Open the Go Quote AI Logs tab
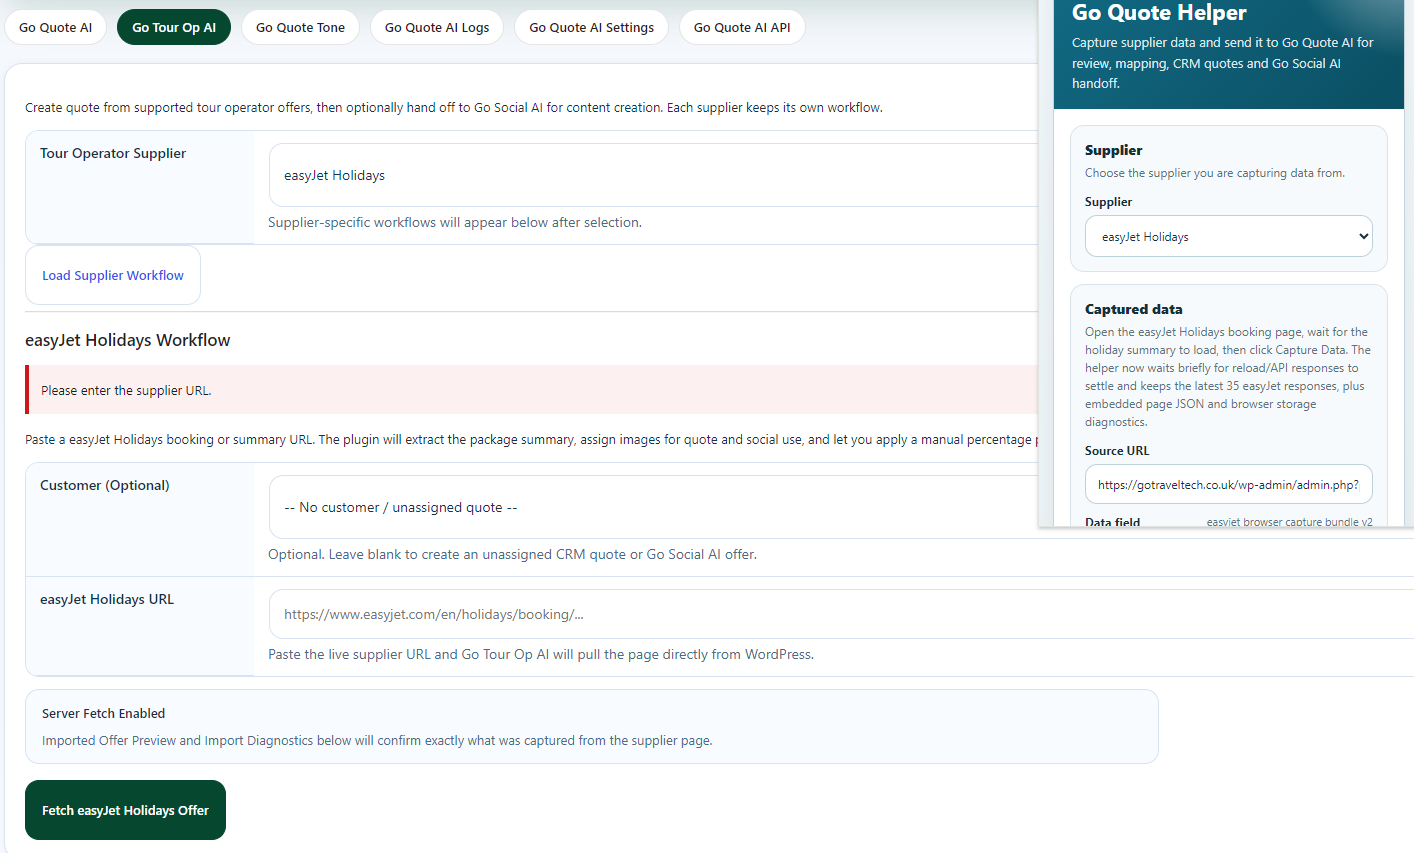 click(x=437, y=27)
